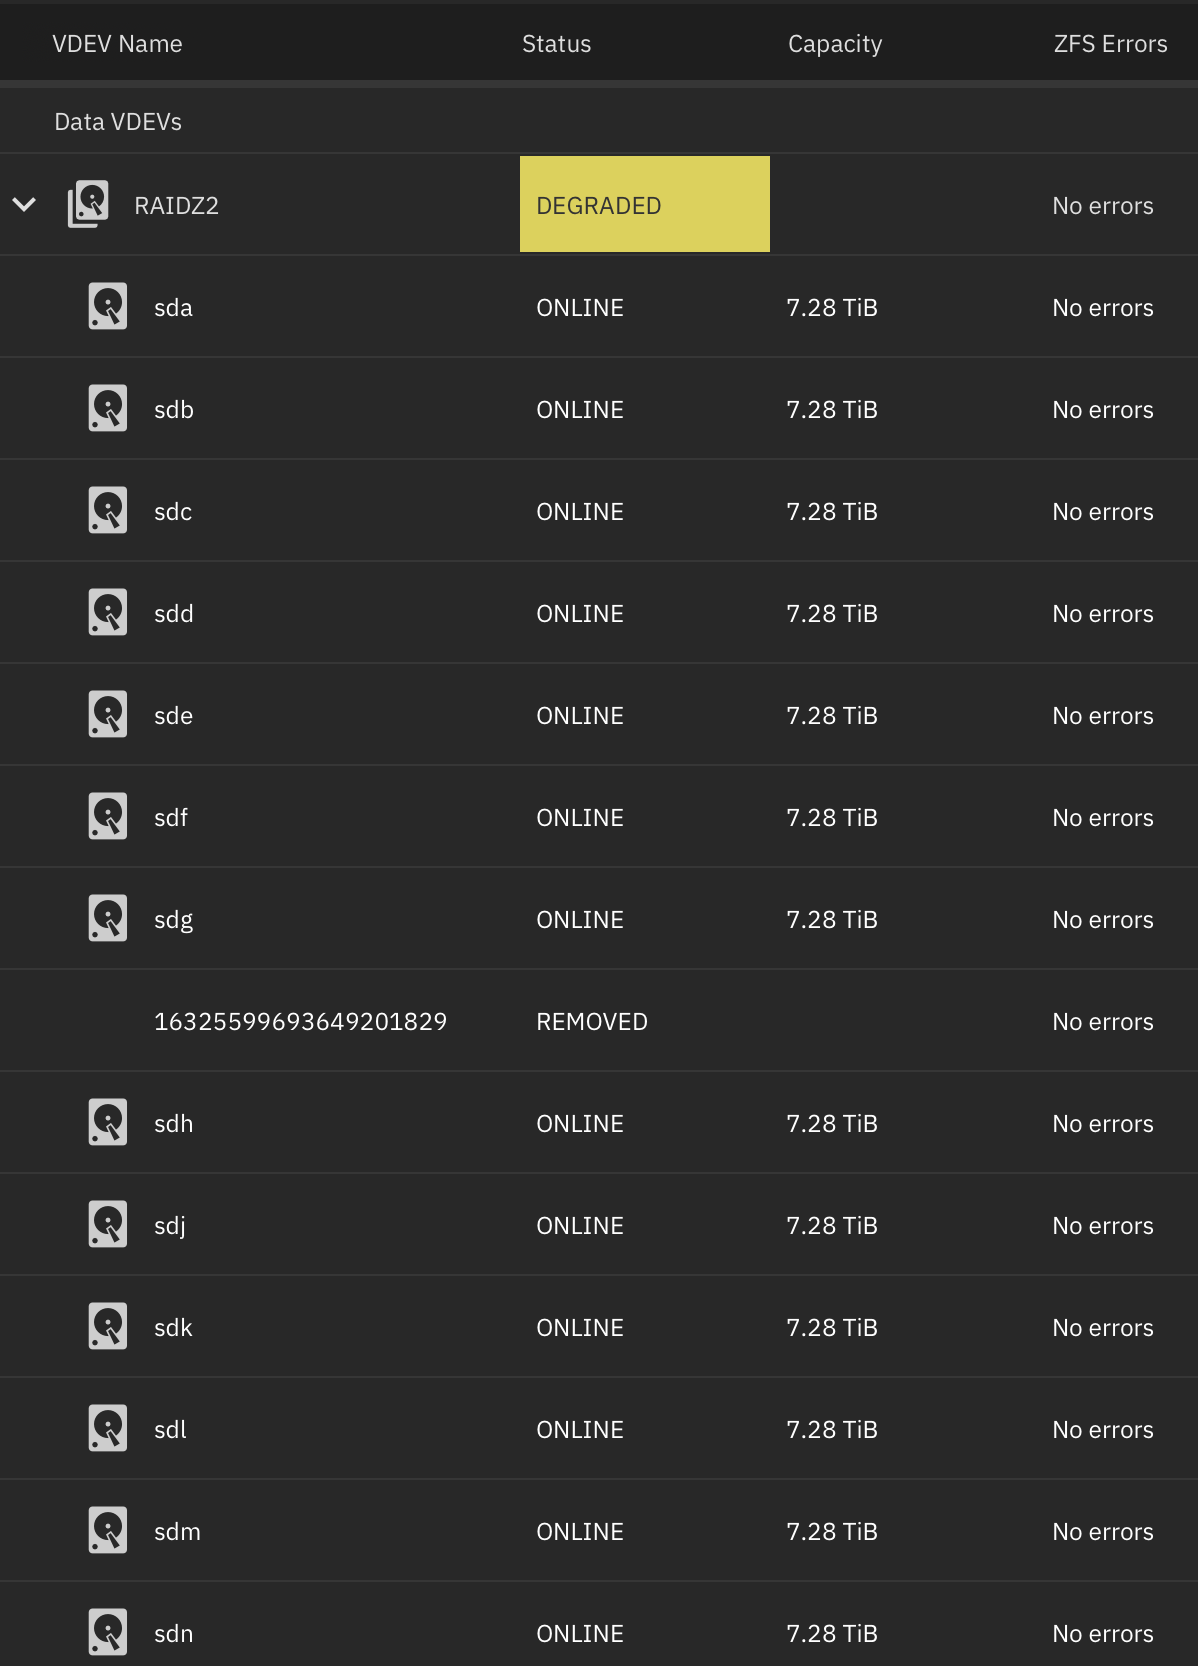1198x1666 pixels.
Task: Select the DEGRADED status badge
Action: [x=644, y=205]
